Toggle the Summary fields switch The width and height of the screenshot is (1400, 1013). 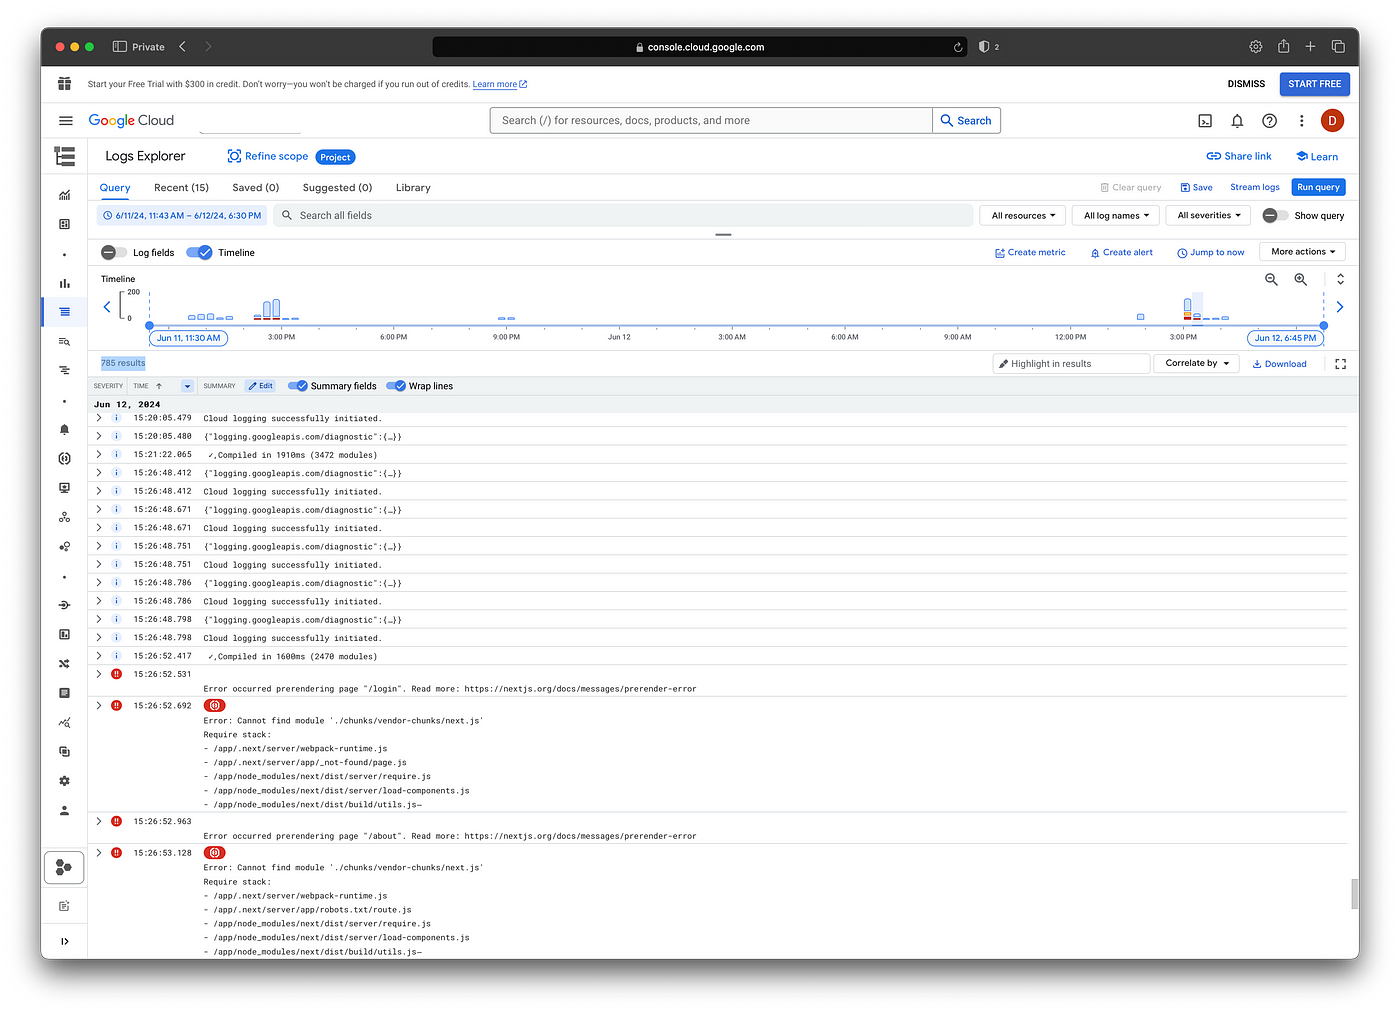(x=297, y=386)
